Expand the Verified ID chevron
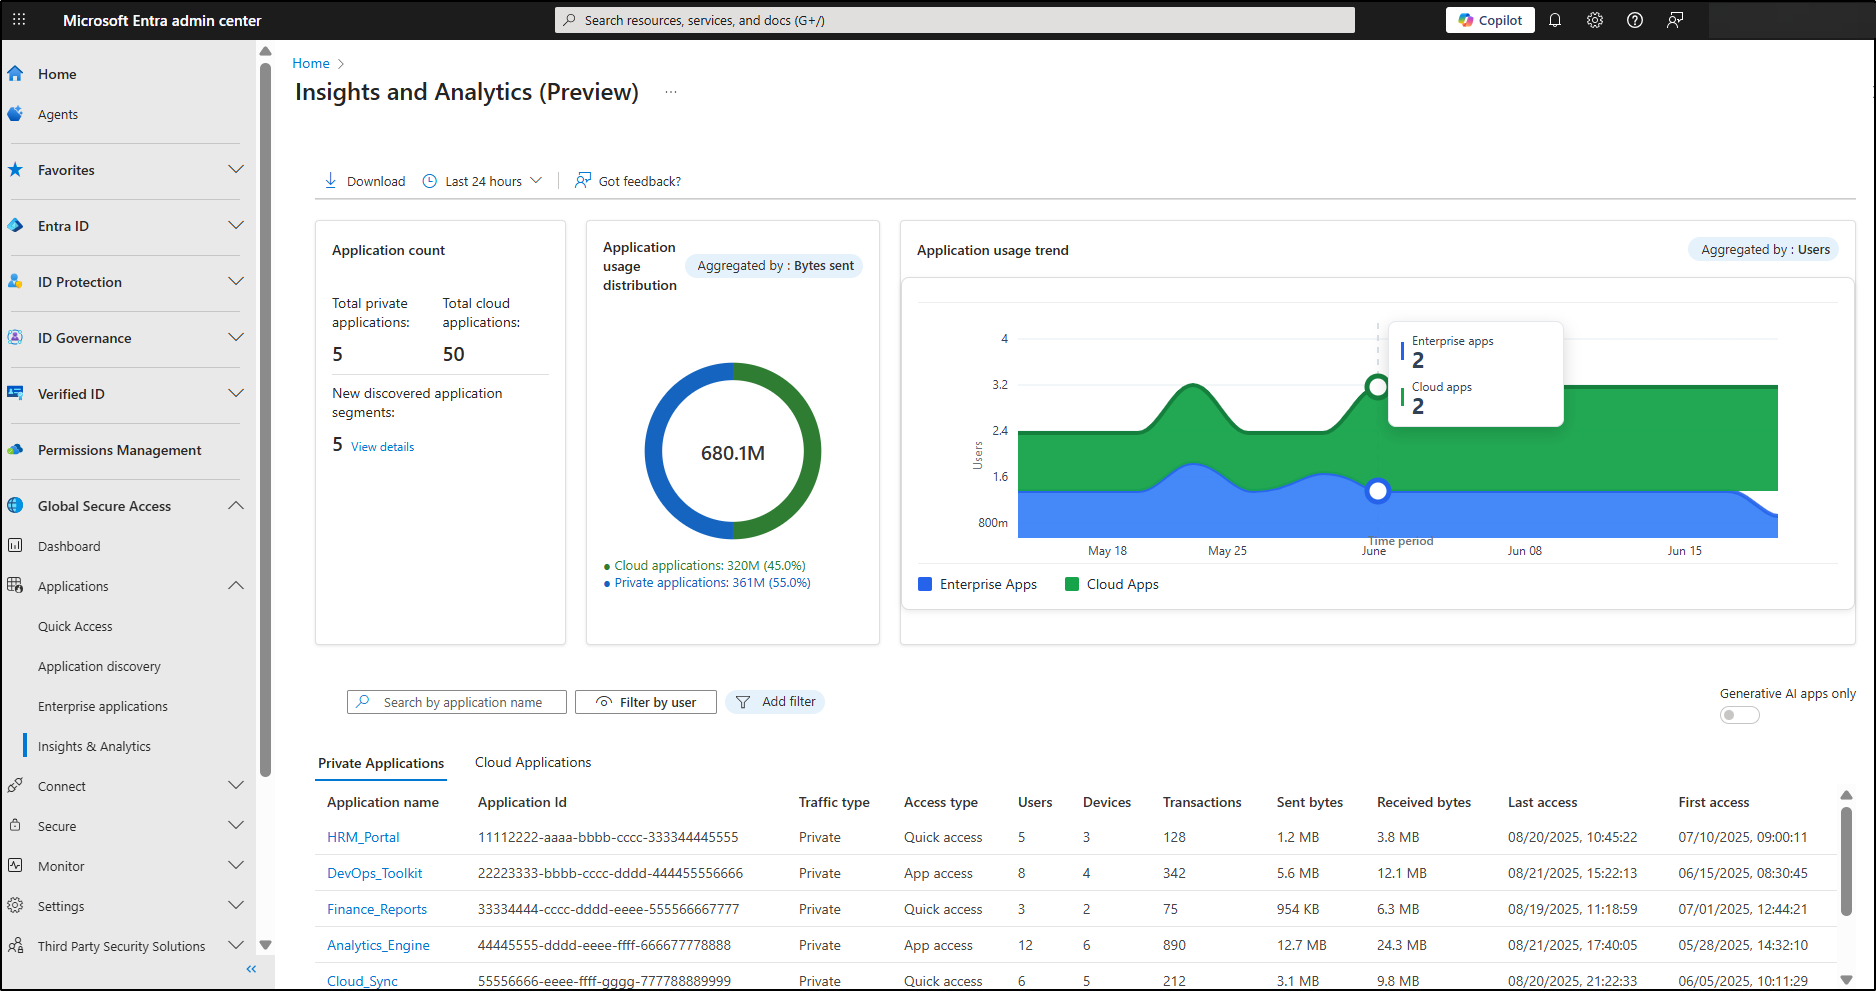1876x991 pixels. click(236, 394)
